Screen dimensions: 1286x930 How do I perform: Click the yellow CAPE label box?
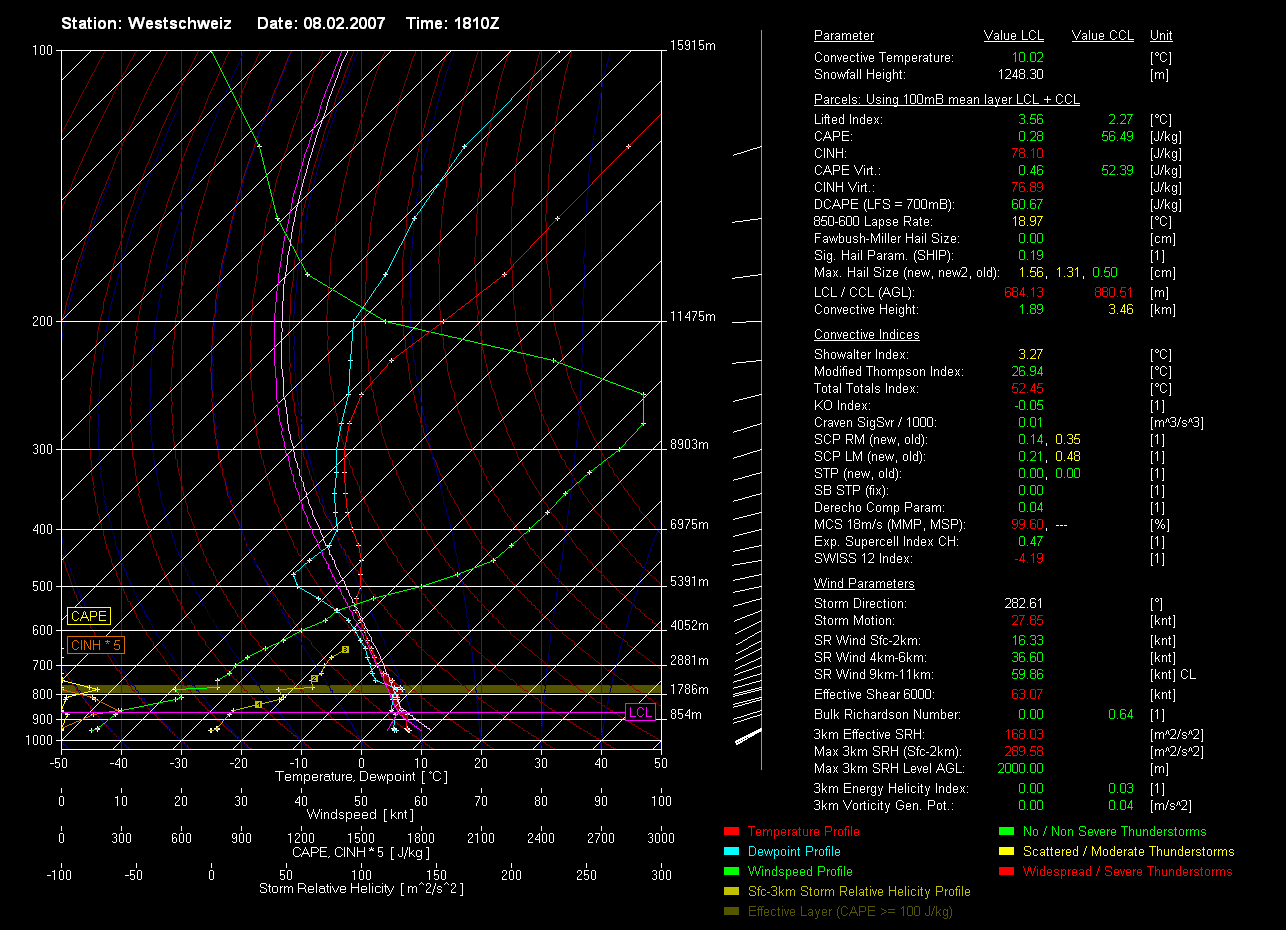(x=88, y=617)
